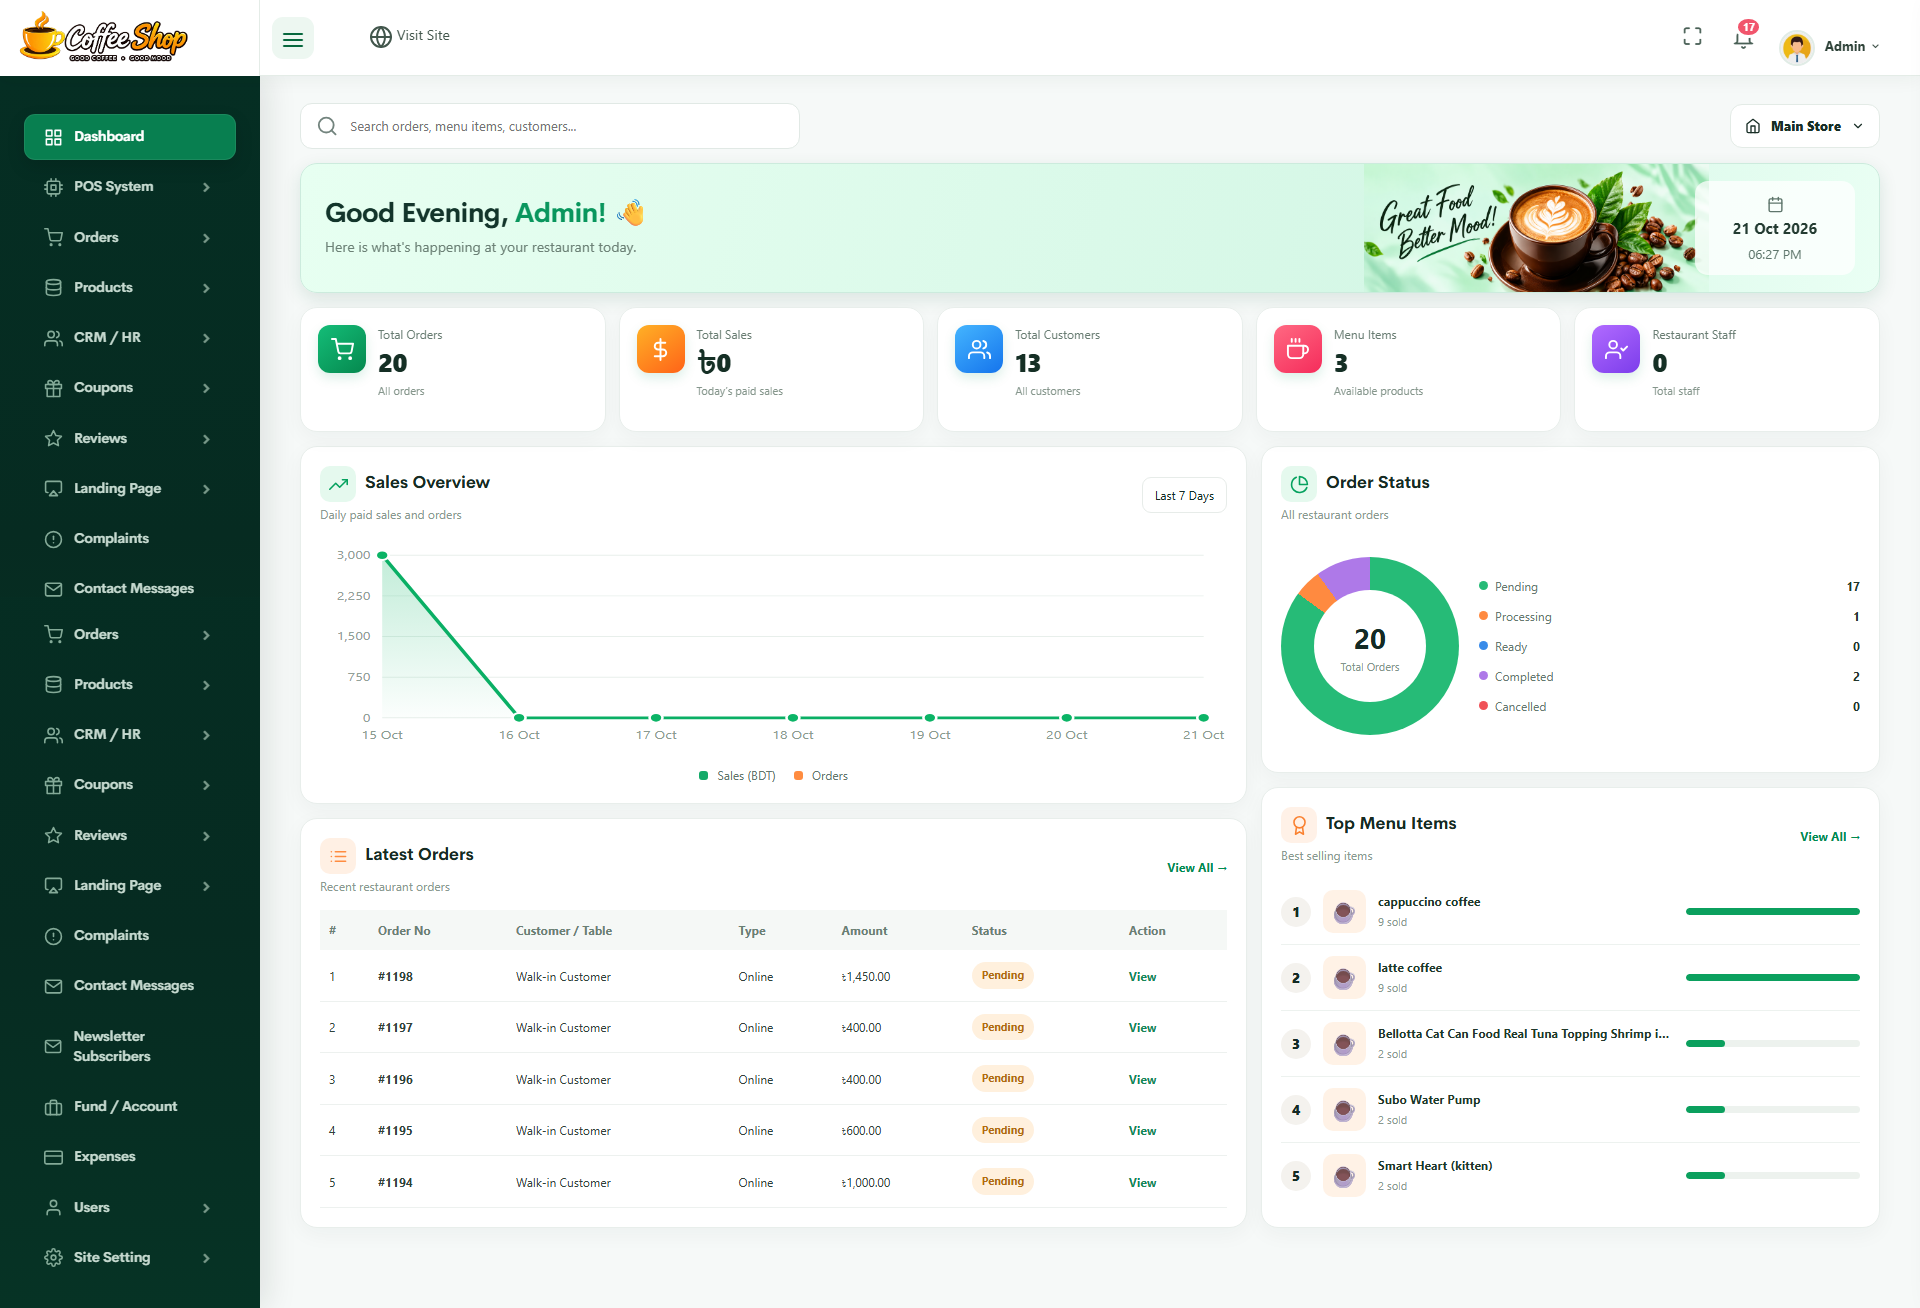Click the Total Customers people icon

(979, 349)
